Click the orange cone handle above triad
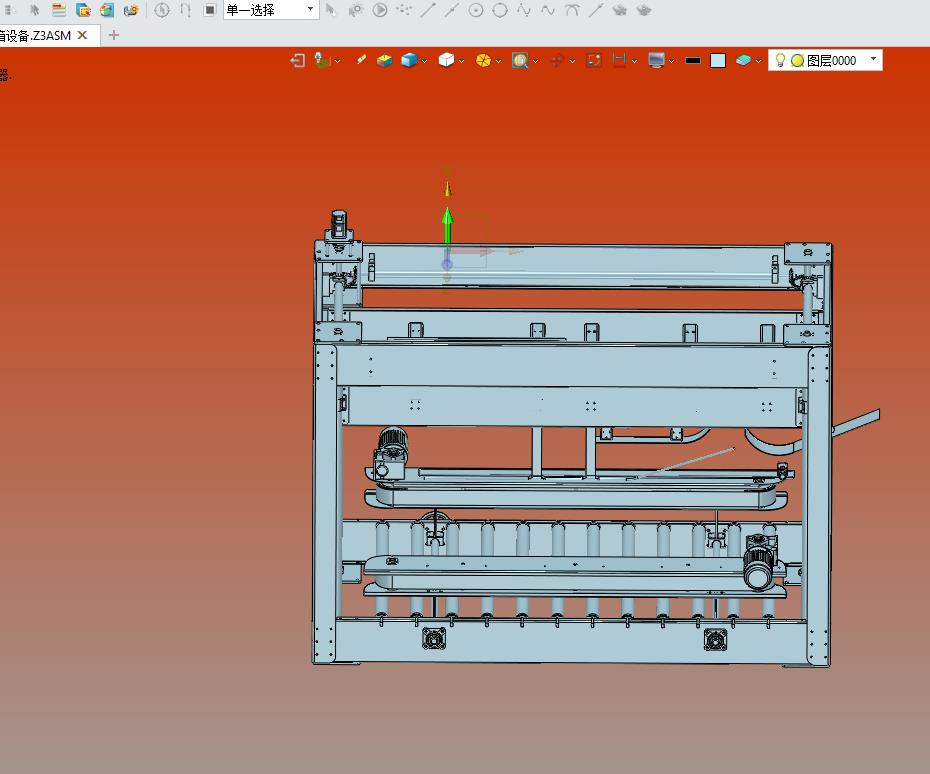 coord(448,189)
